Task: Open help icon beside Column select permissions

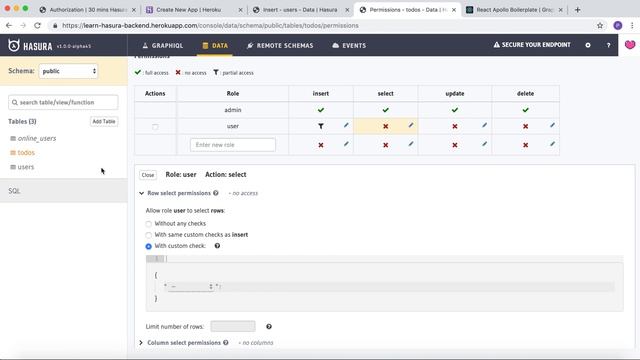Action: 225,343
